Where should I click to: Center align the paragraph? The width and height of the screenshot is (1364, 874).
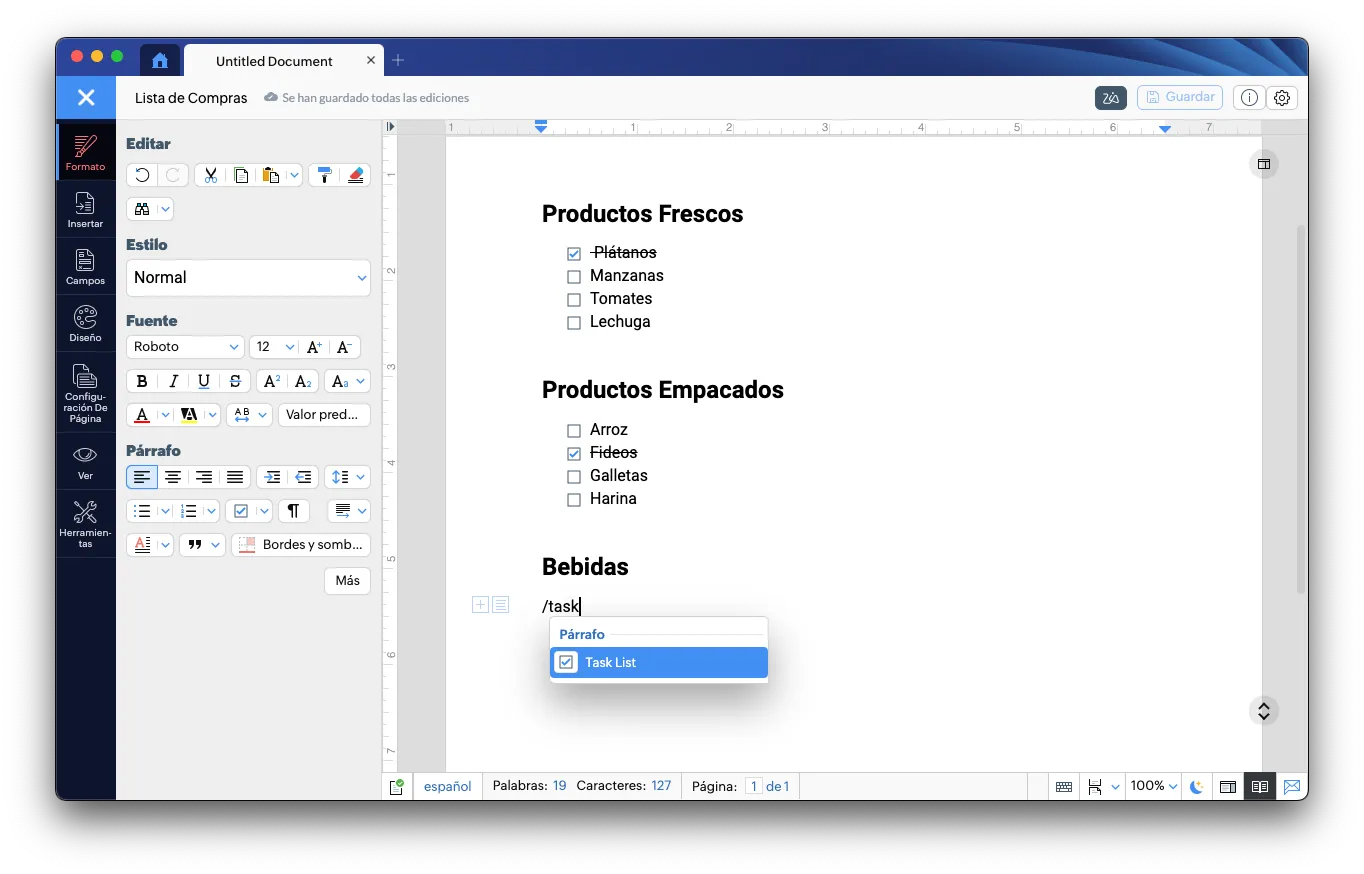click(173, 477)
